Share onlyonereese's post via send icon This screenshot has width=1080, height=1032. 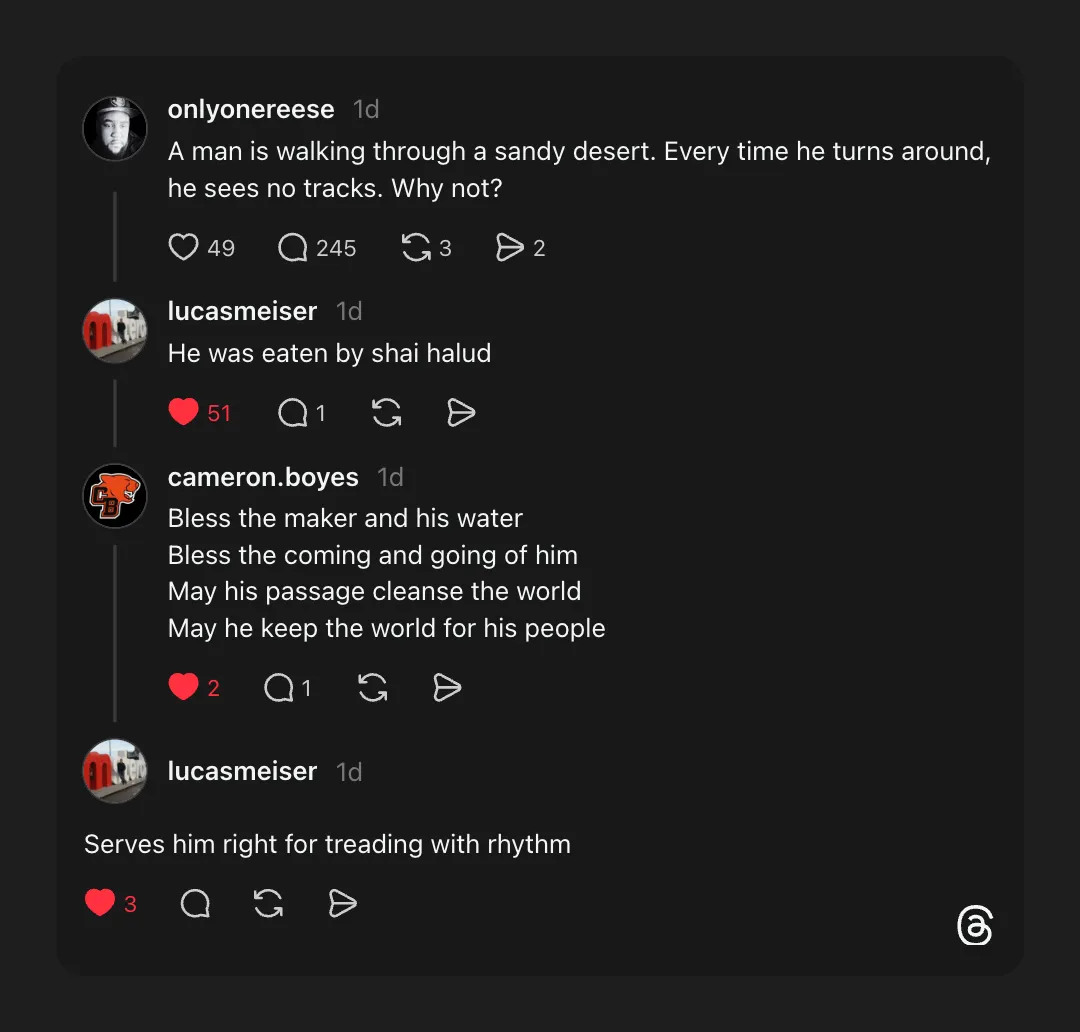click(x=510, y=248)
